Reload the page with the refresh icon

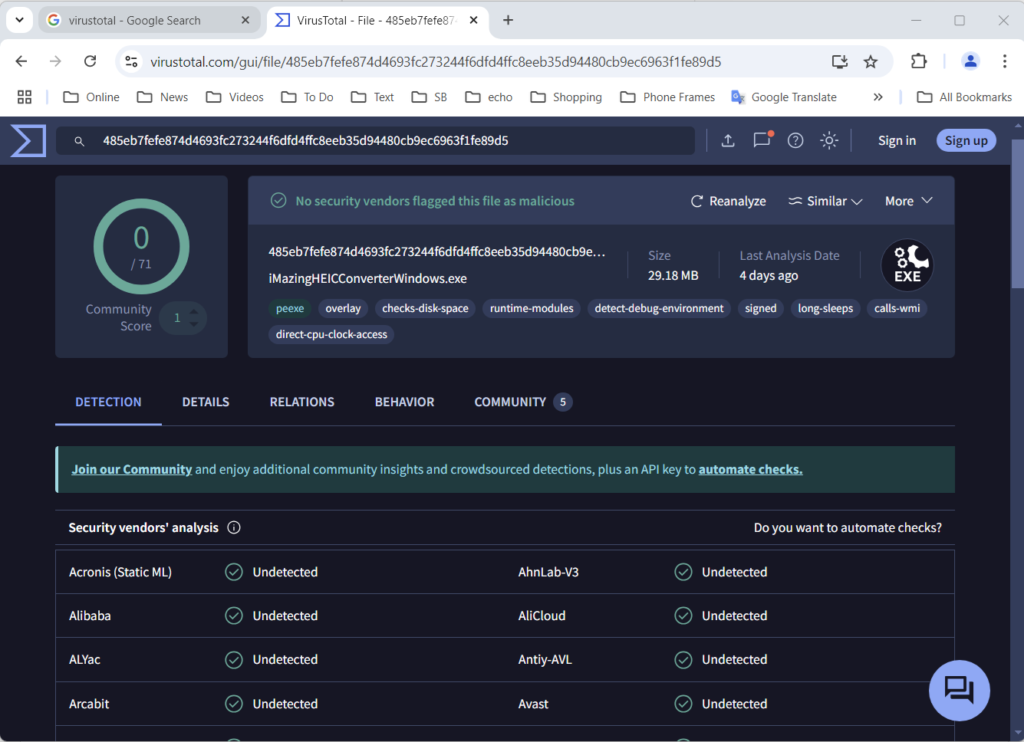click(x=90, y=61)
